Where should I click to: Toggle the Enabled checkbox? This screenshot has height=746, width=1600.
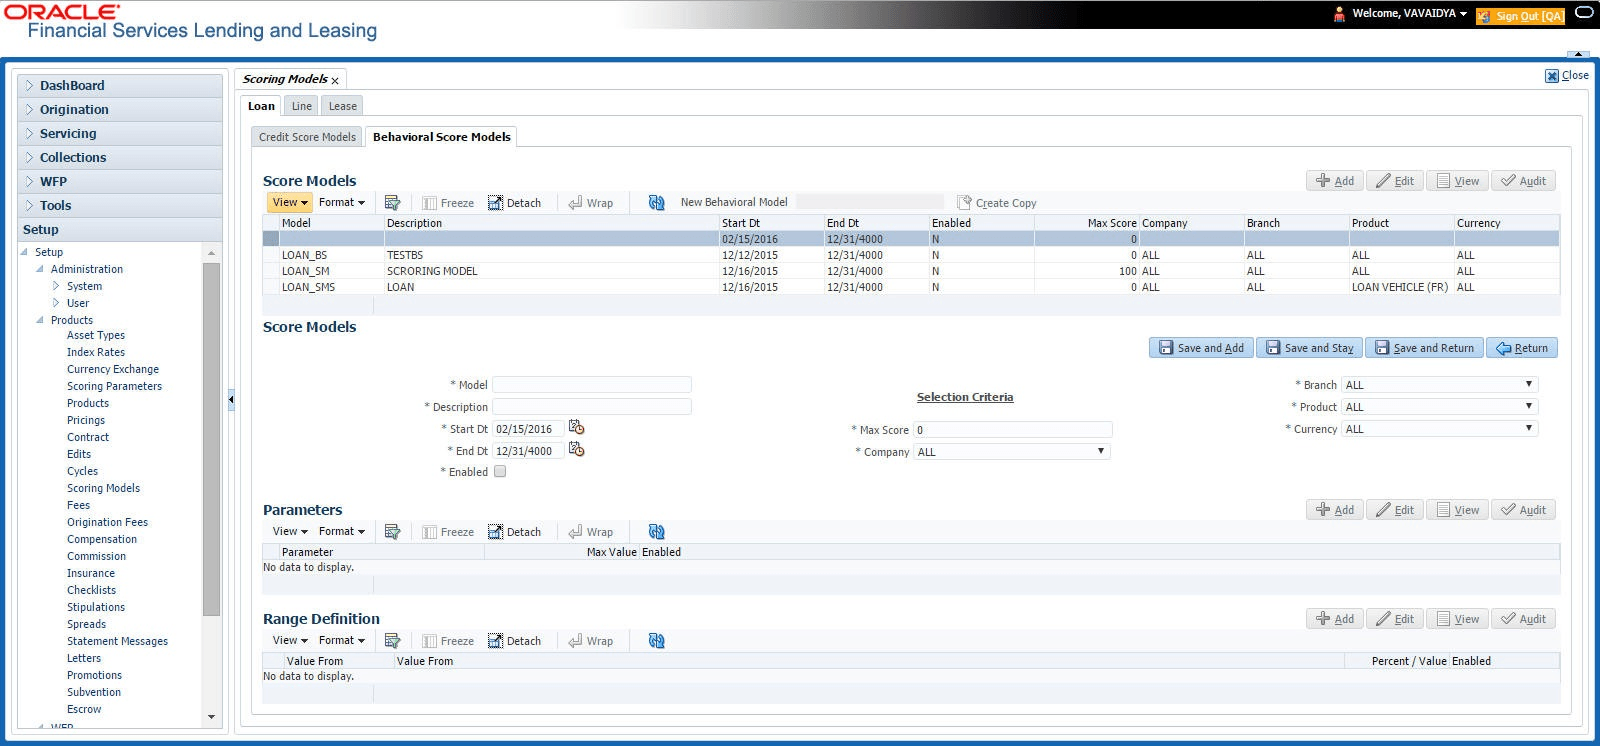(500, 472)
